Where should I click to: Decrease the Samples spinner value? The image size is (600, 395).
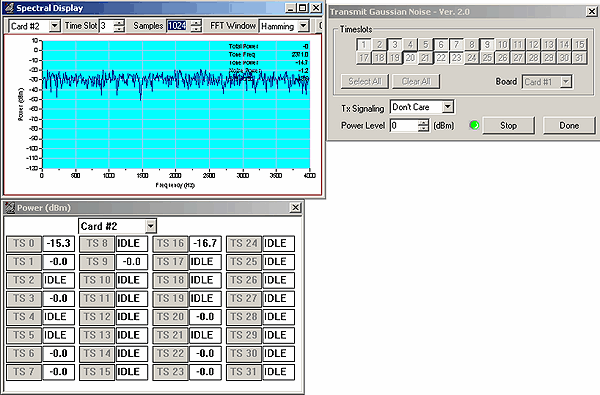point(196,29)
